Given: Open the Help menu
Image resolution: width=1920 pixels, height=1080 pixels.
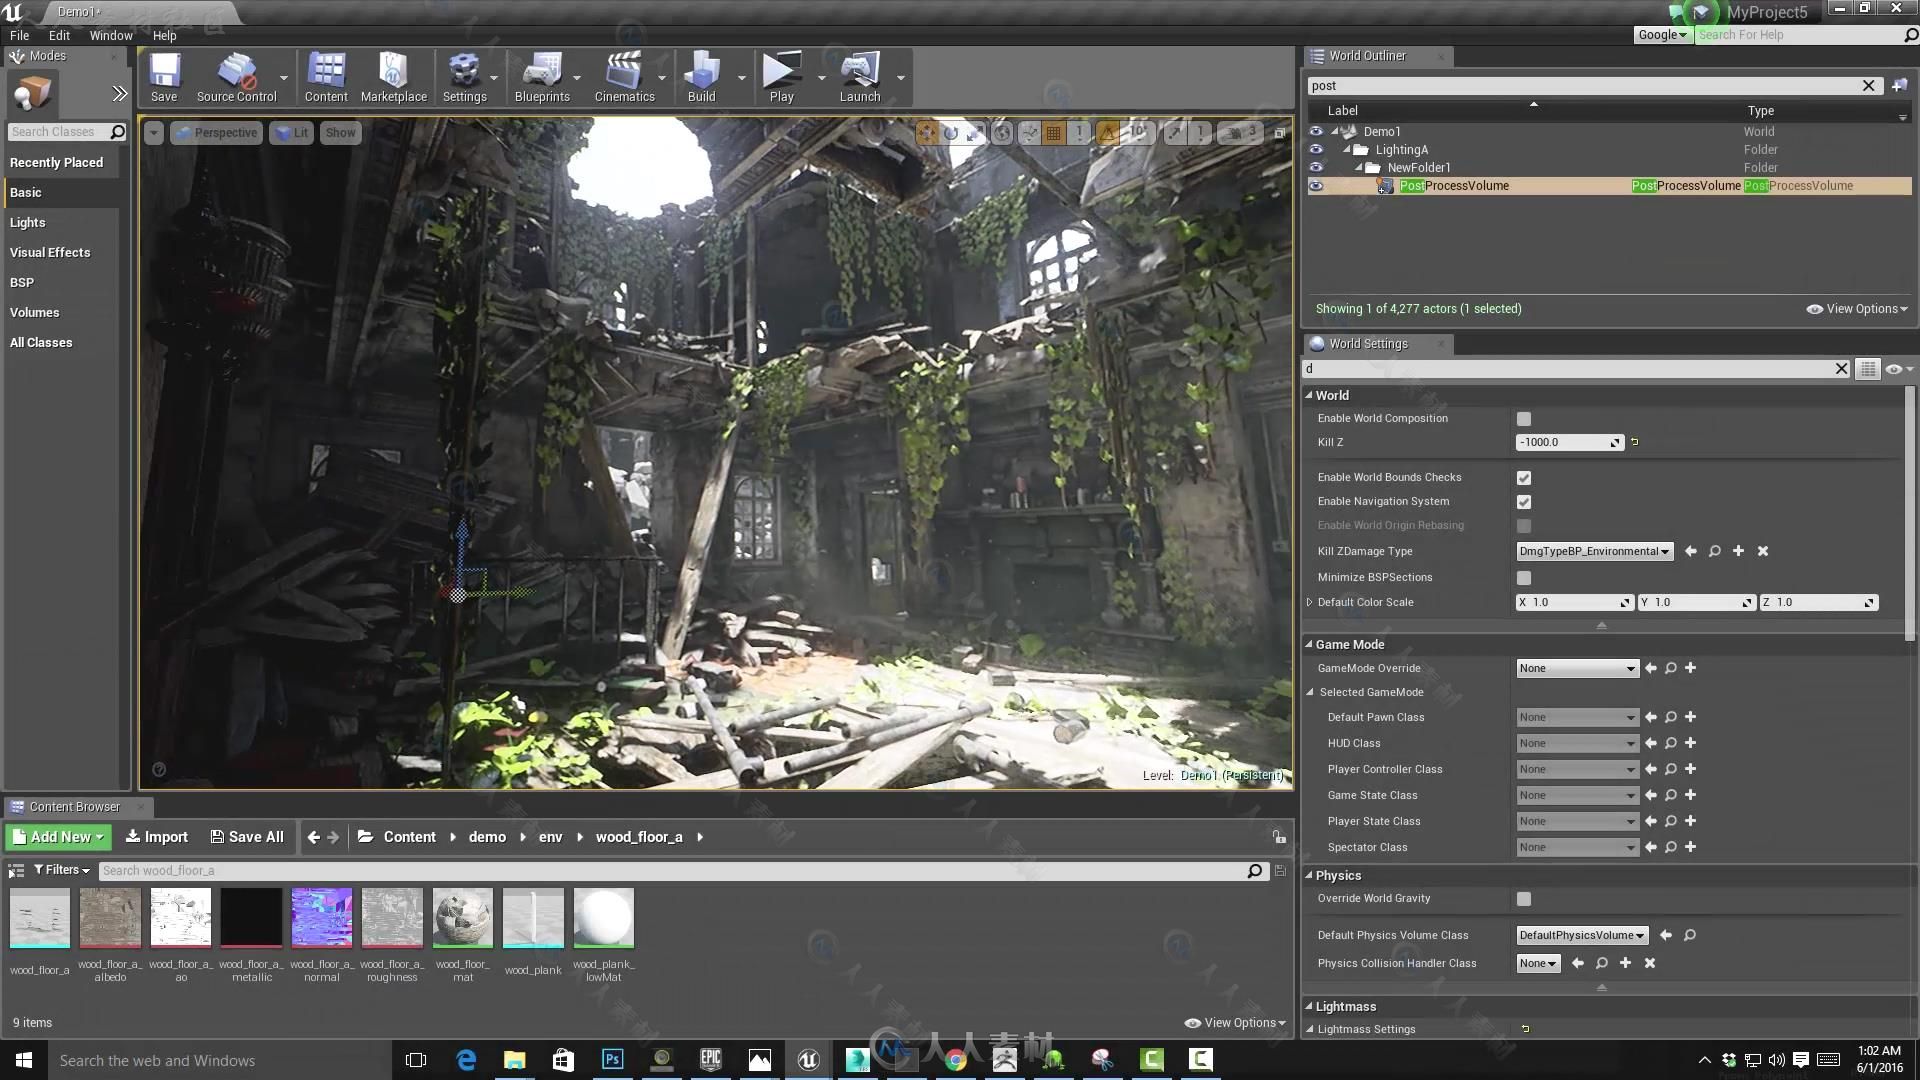Looking at the screenshot, I should click(164, 35).
